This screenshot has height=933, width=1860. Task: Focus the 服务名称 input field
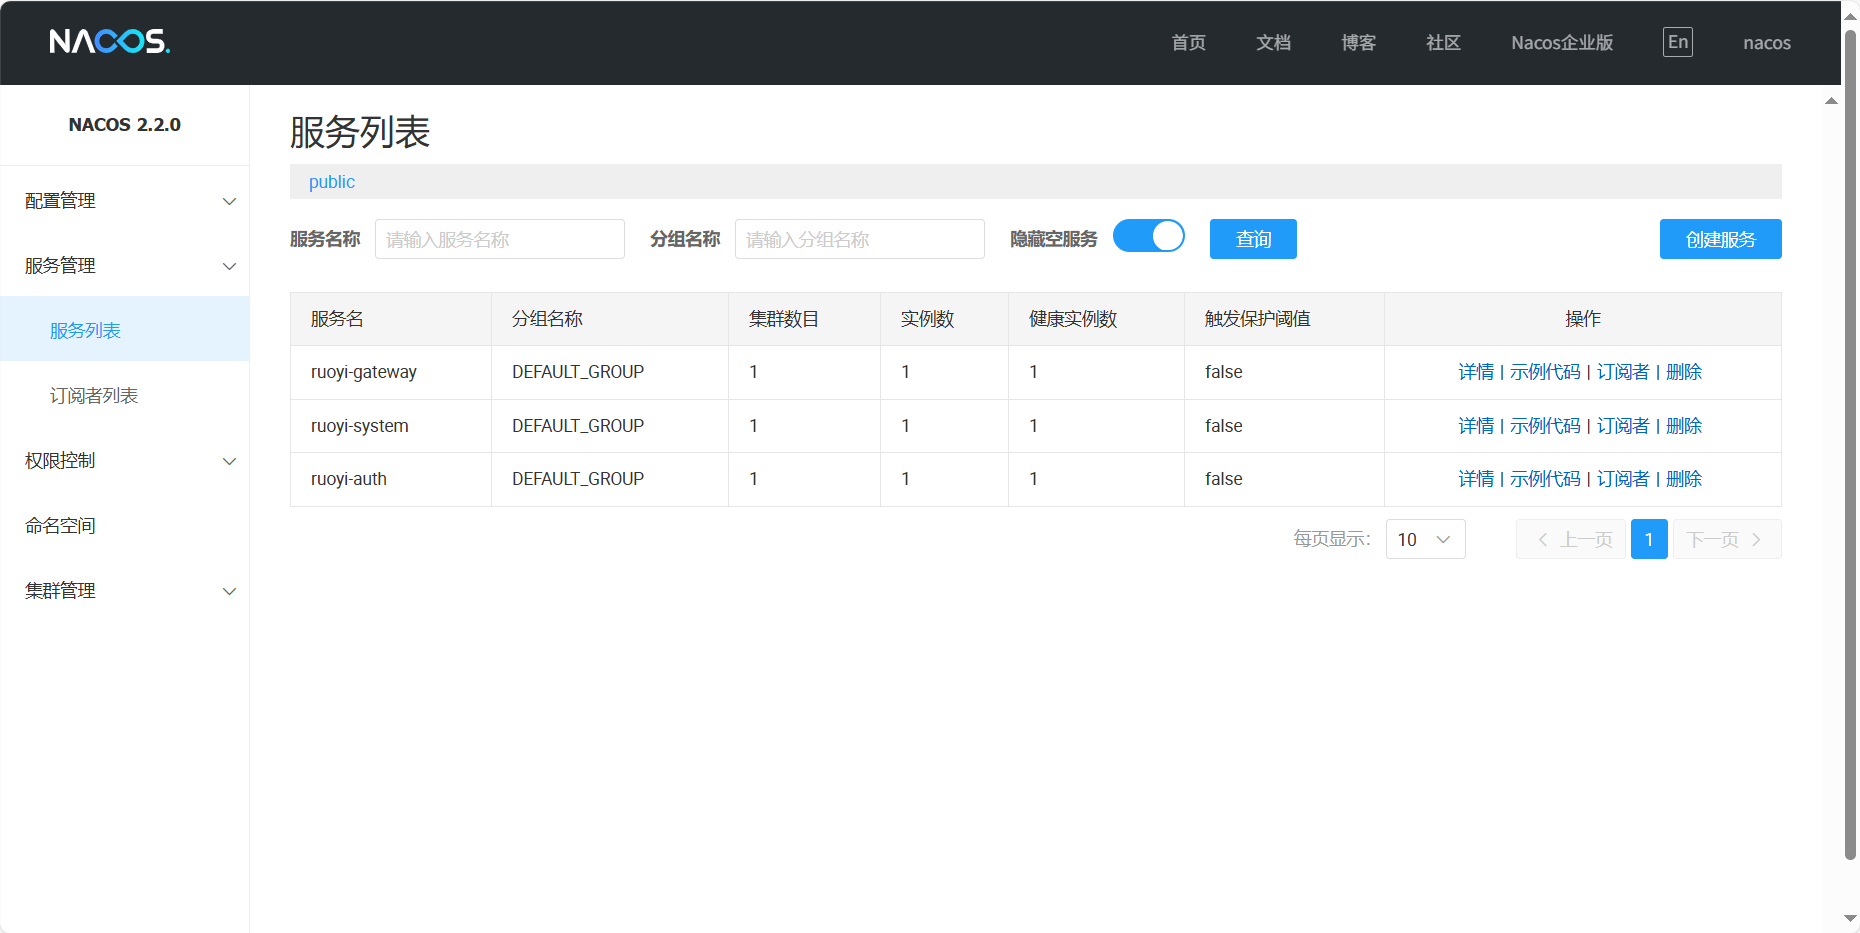[x=500, y=239]
